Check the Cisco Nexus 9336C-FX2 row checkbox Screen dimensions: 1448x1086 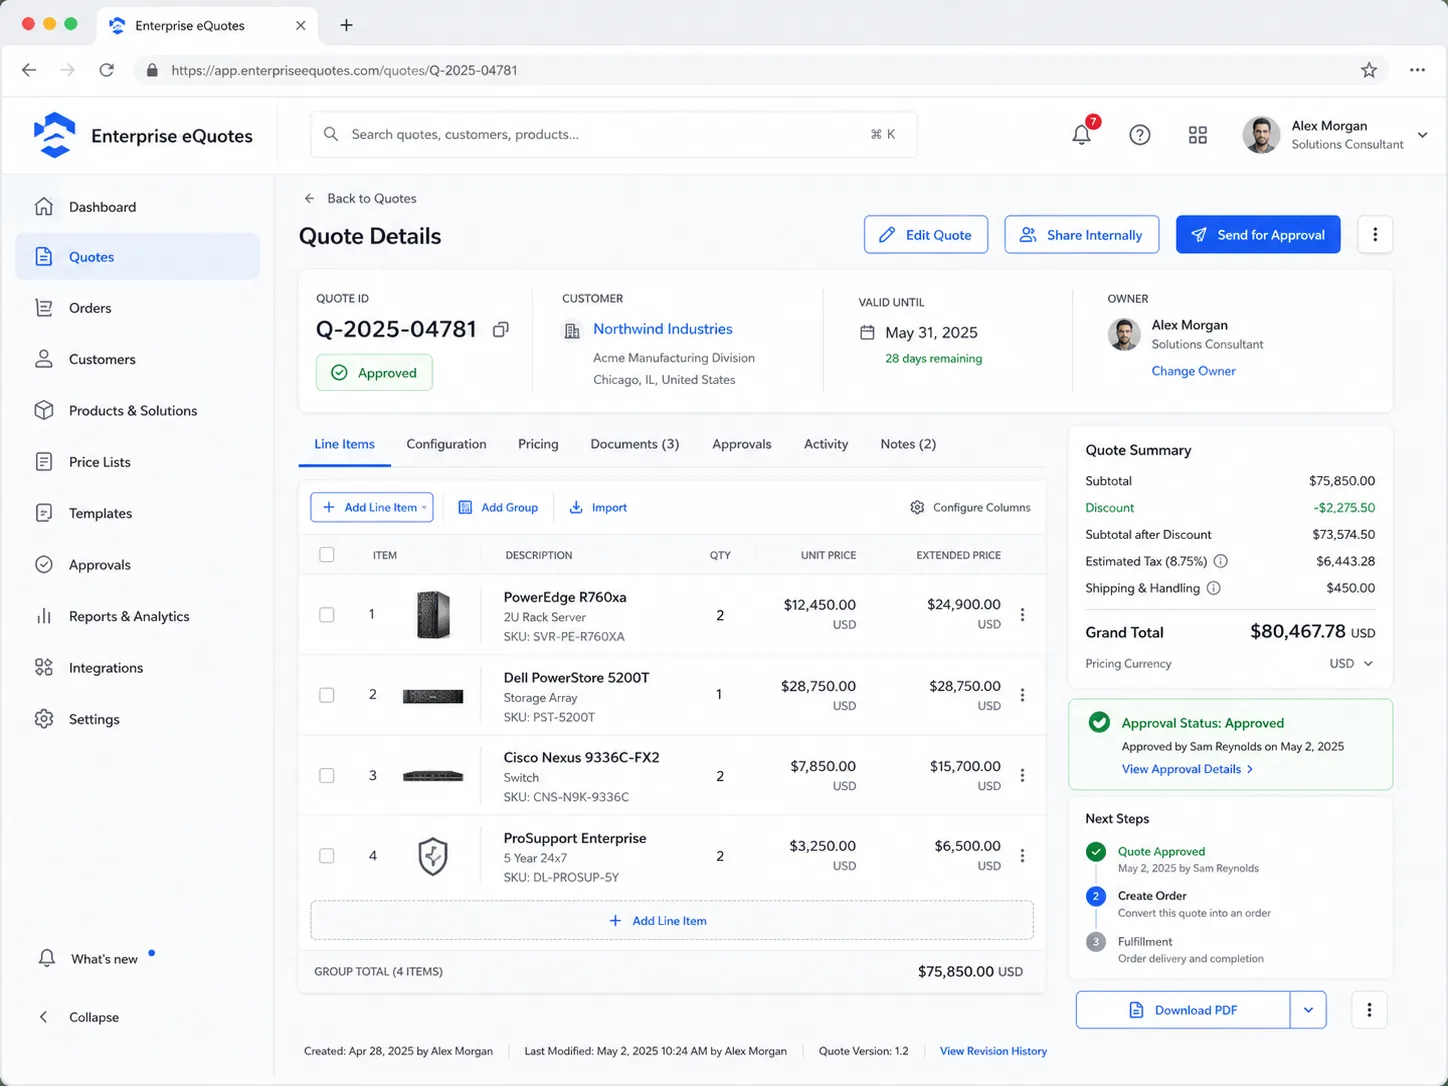pyautogui.click(x=327, y=775)
